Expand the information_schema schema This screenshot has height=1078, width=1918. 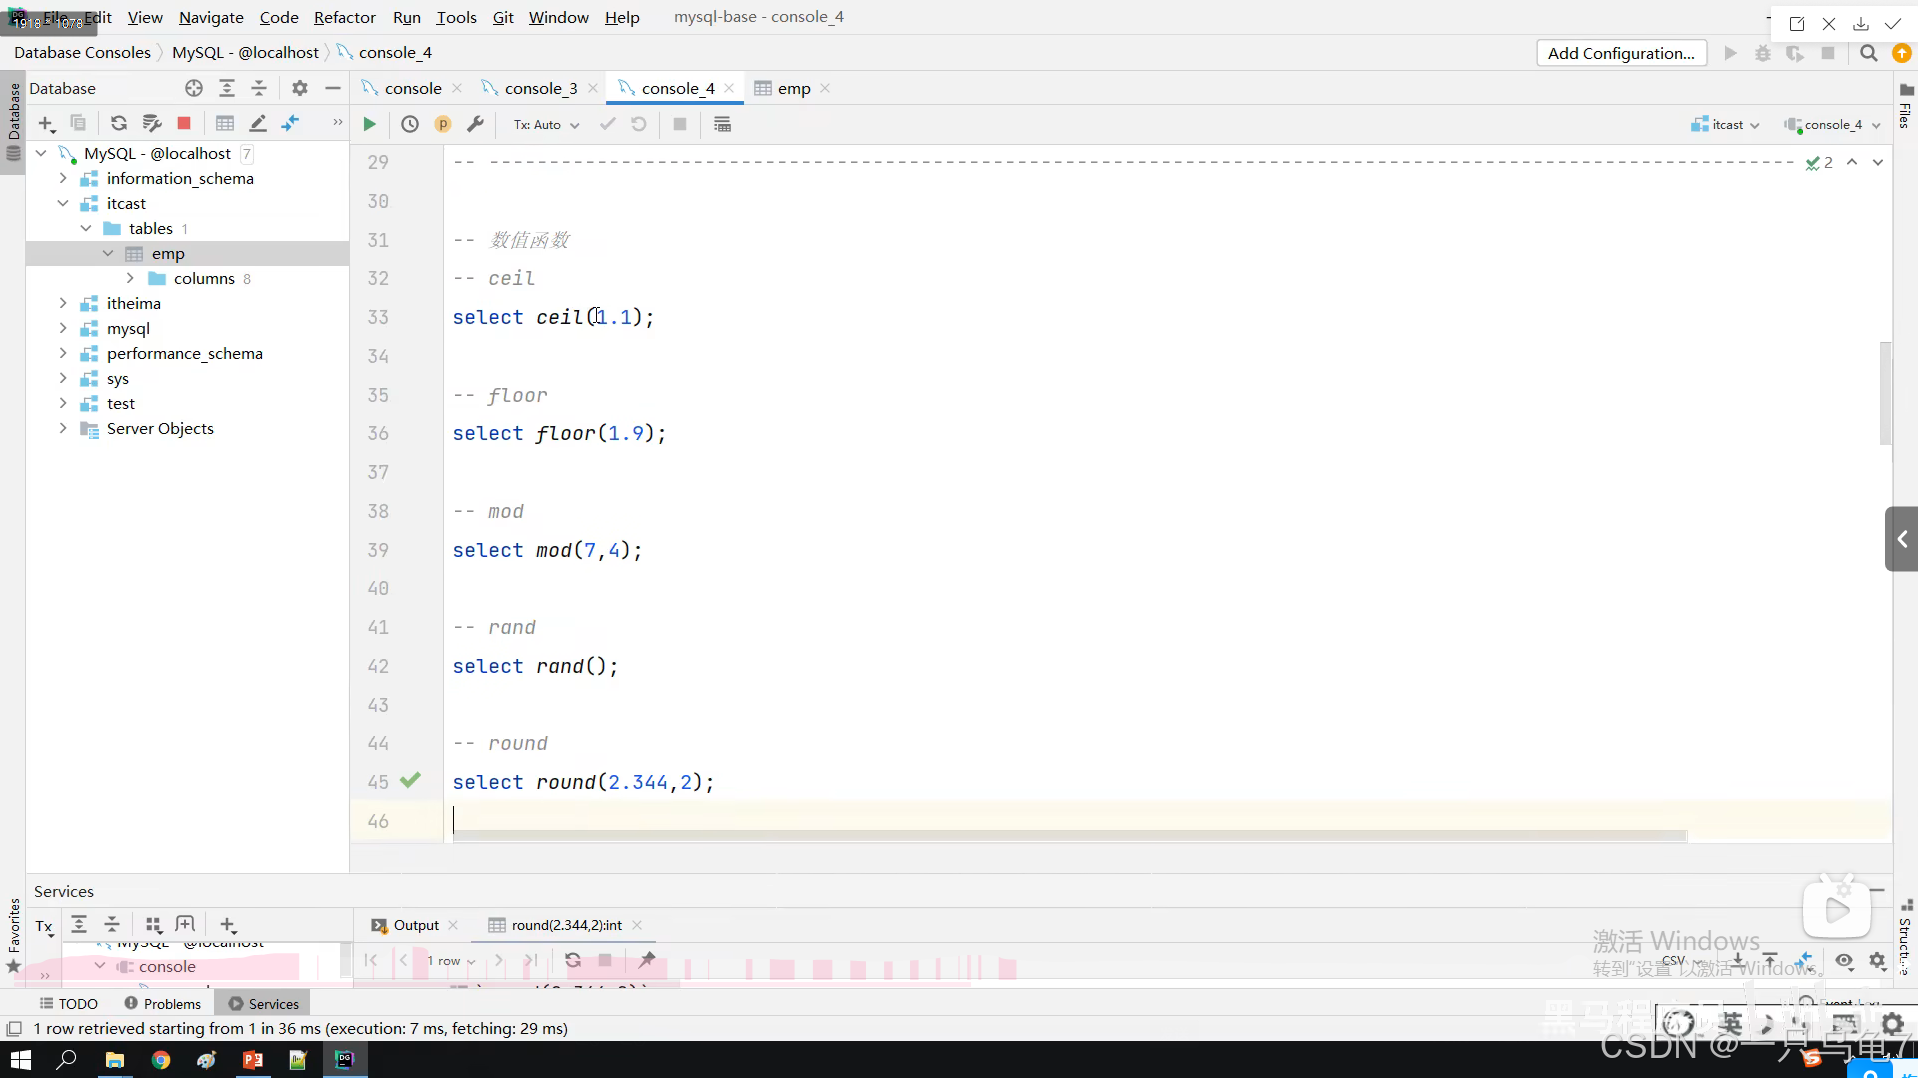pos(63,178)
